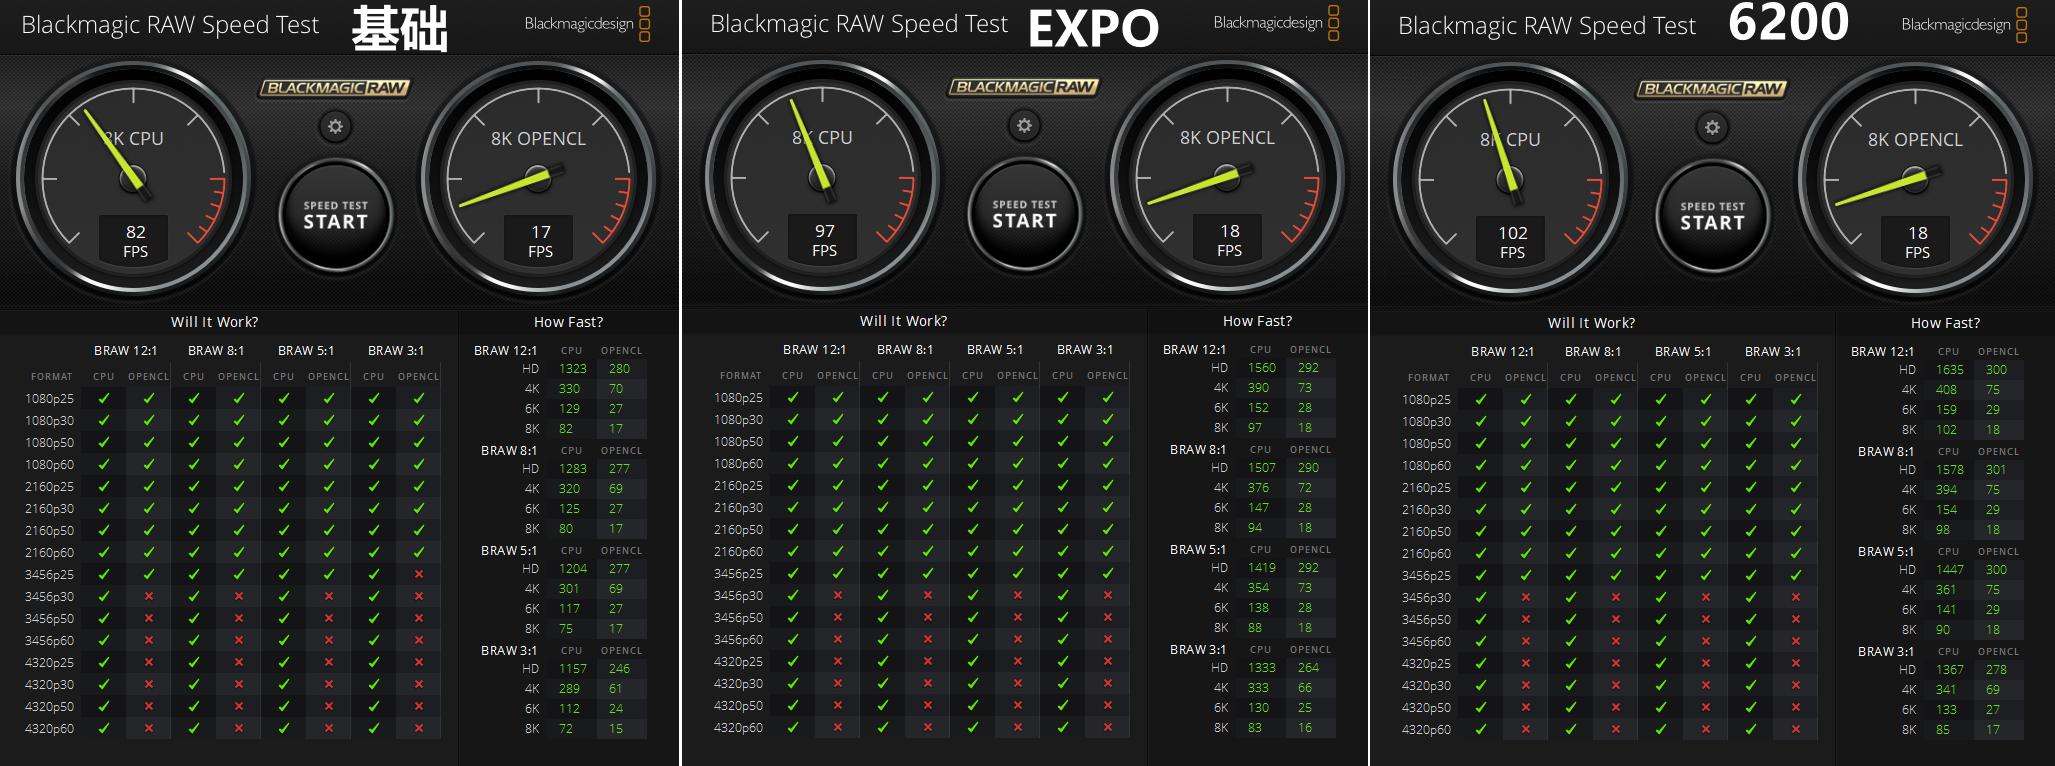Select the 'Will It Work?' heading in EXPO window
The height and width of the screenshot is (766, 2055).
[903, 321]
